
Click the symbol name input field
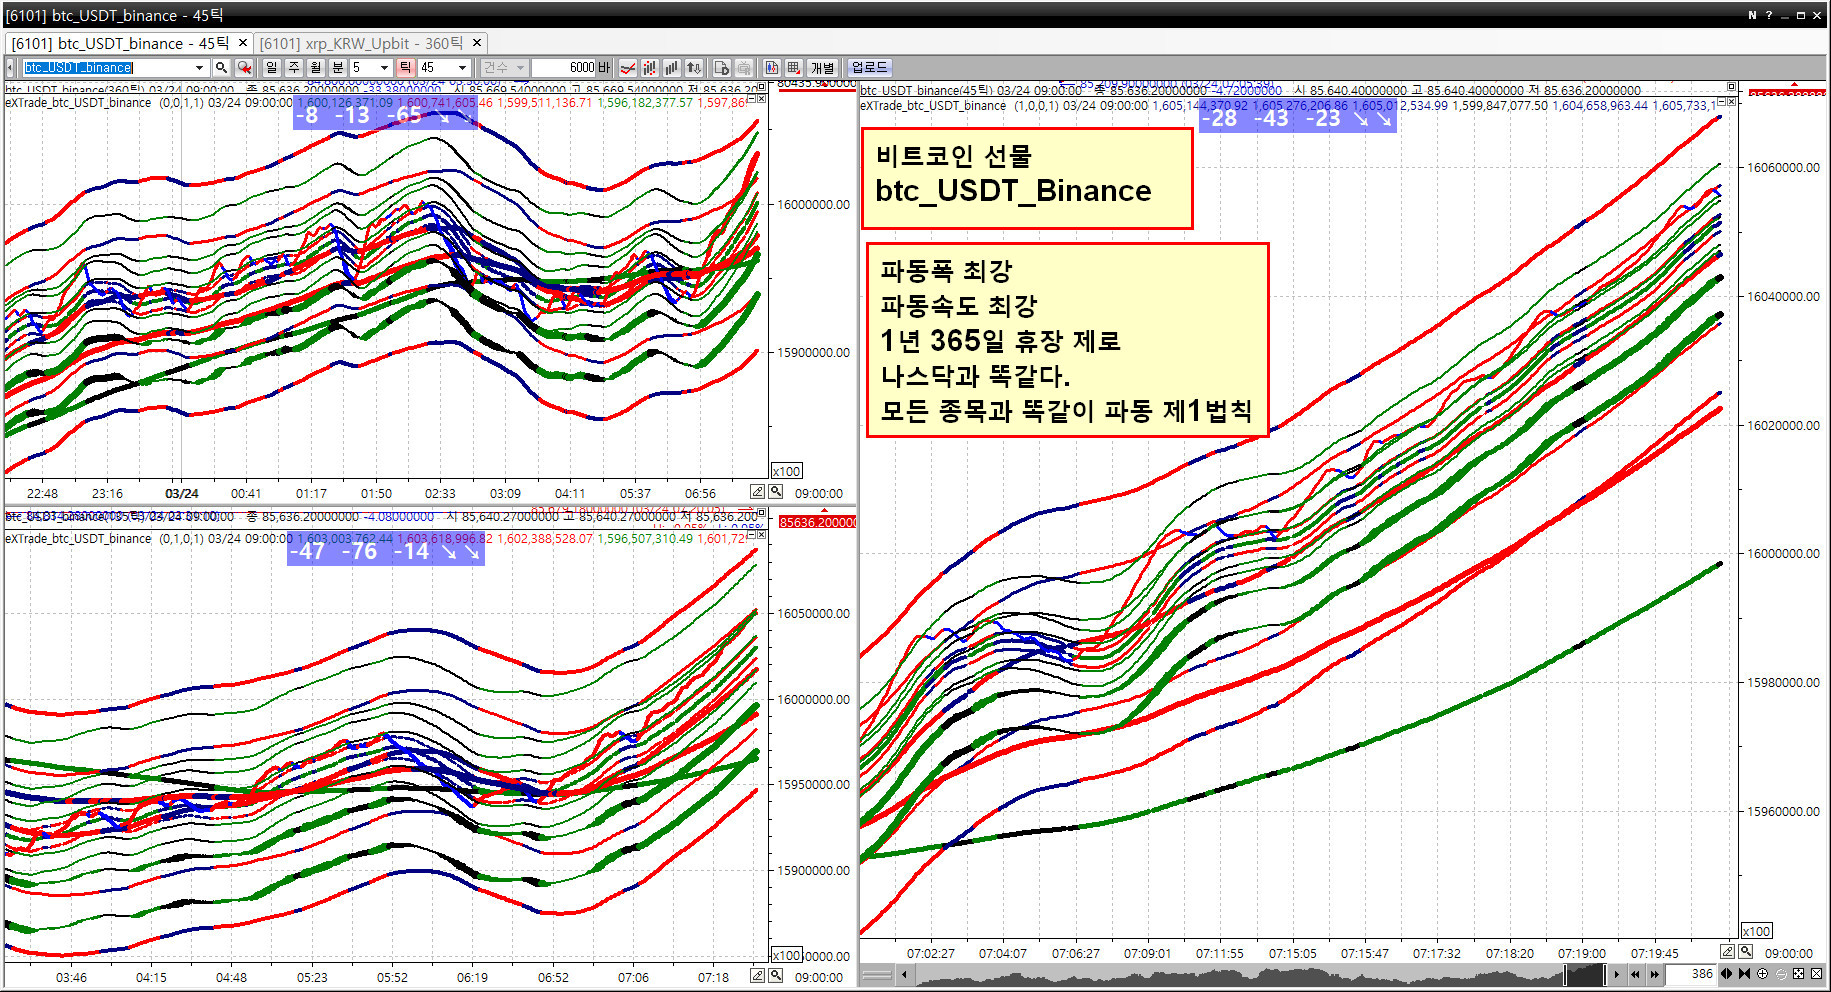pyautogui.click(x=107, y=67)
